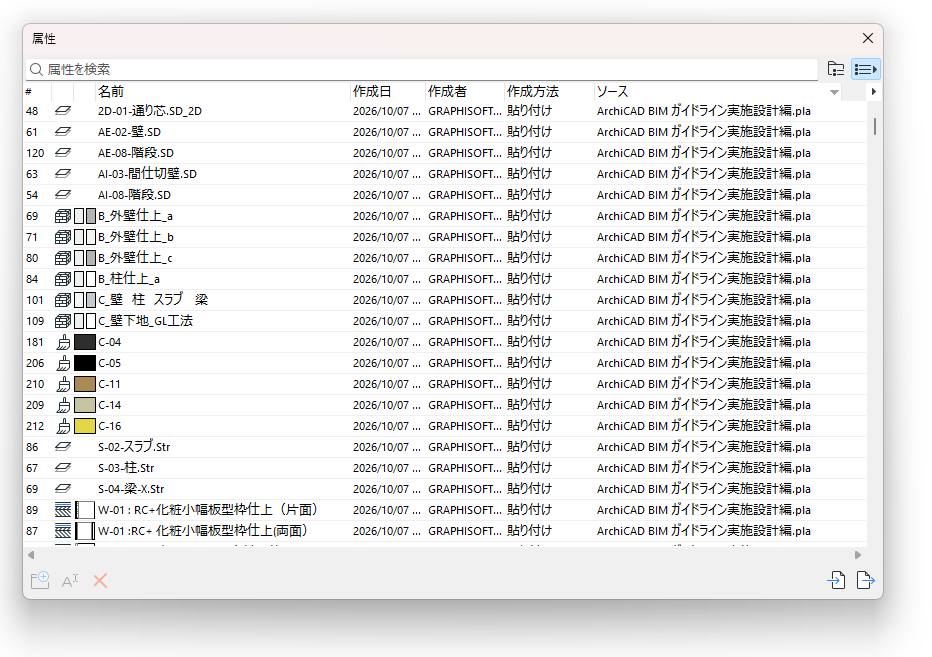Click 貼り付け cell in the C-05 row
Viewport: 932px width, 657px height.
(x=530, y=363)
